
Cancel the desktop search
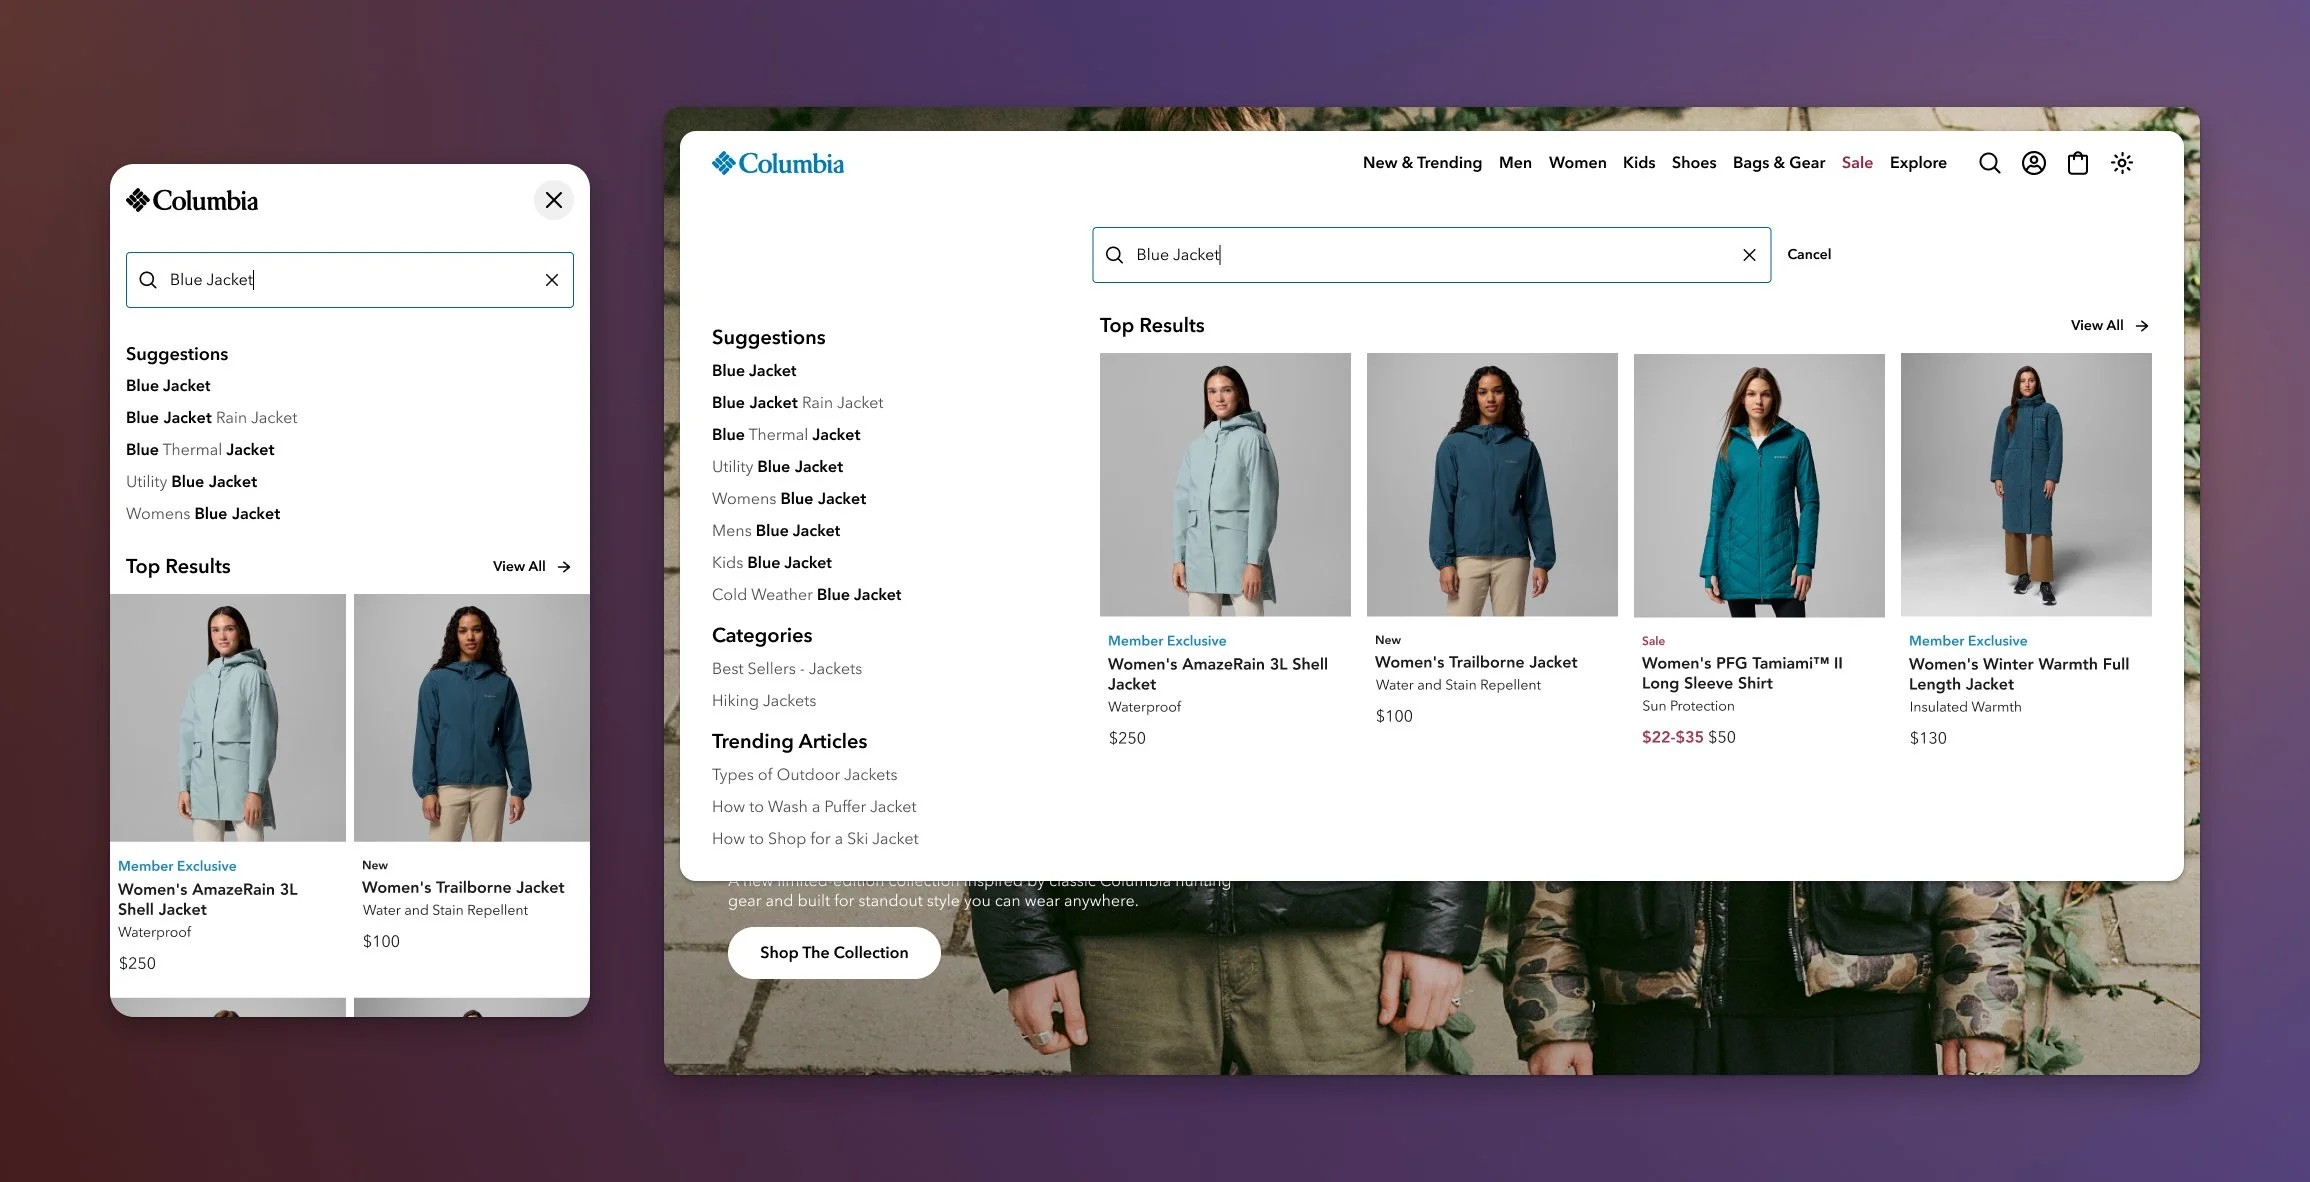click(1809, 255)
